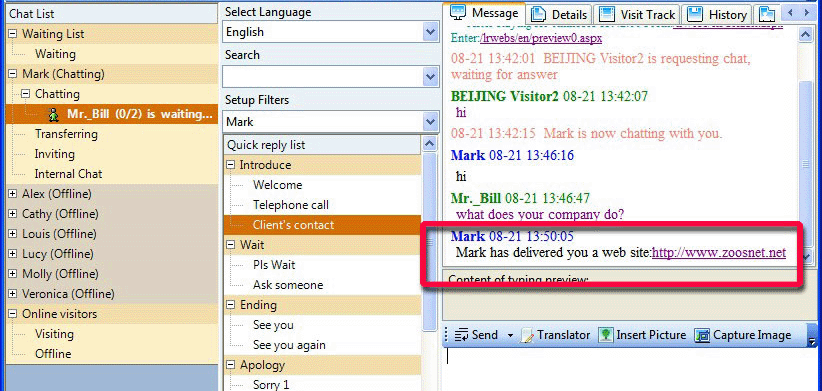Choose the Sorry 1 quick reply

pos(271,385)
